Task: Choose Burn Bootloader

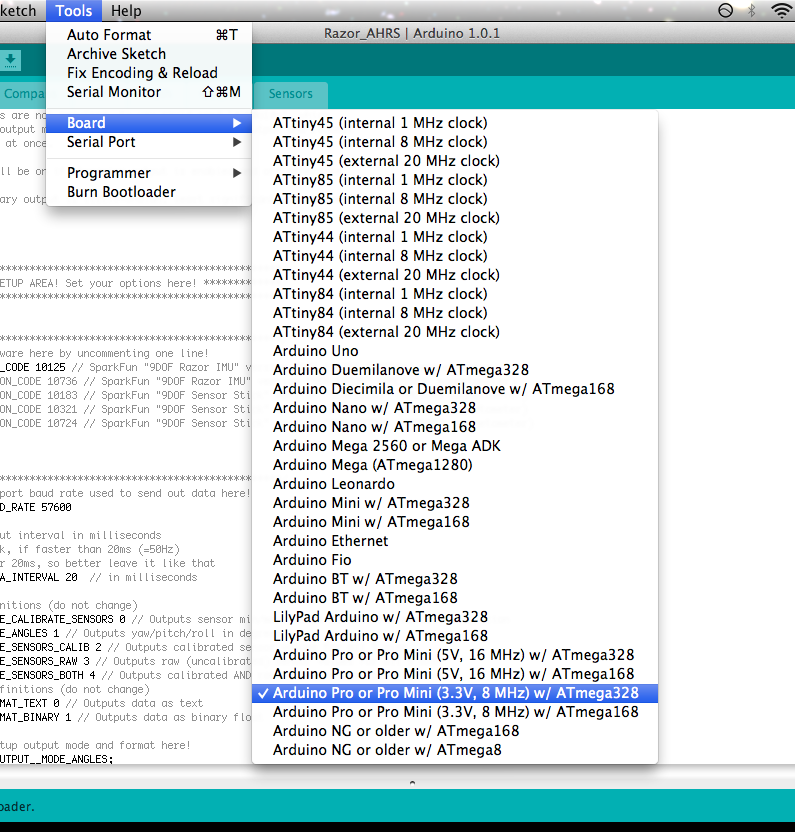Action: point(149,192)
